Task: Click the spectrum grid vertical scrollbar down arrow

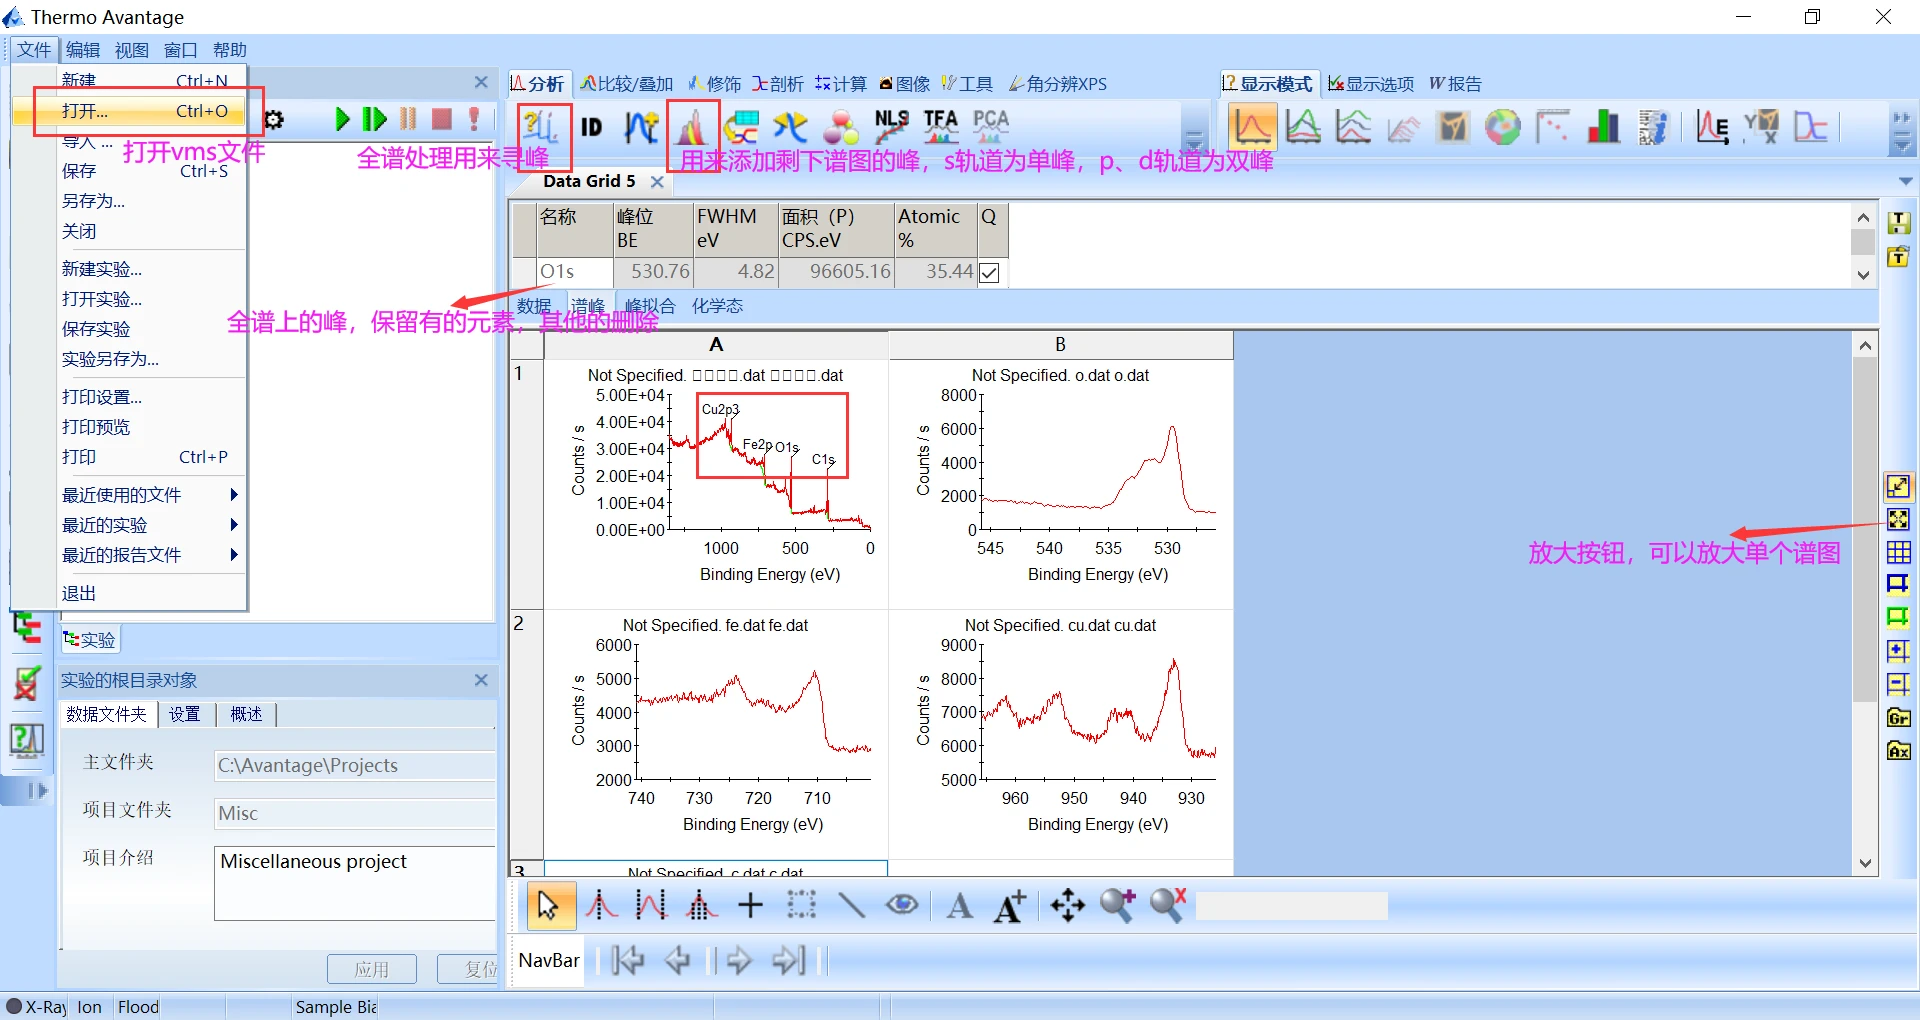Action: 1865,864
